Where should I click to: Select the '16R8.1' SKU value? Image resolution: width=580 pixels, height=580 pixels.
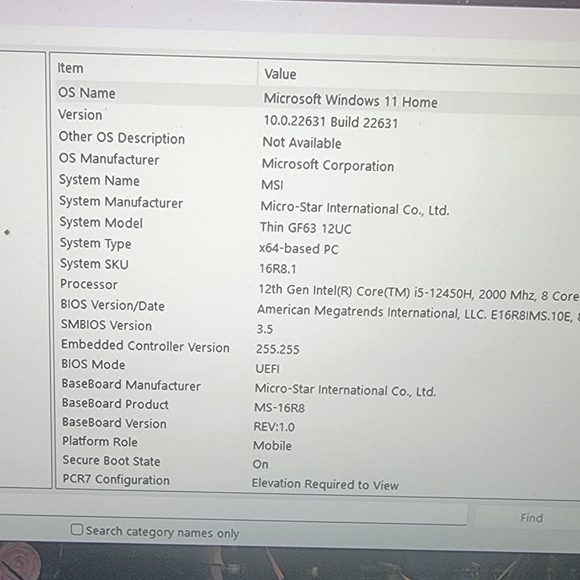coord(277,269)
